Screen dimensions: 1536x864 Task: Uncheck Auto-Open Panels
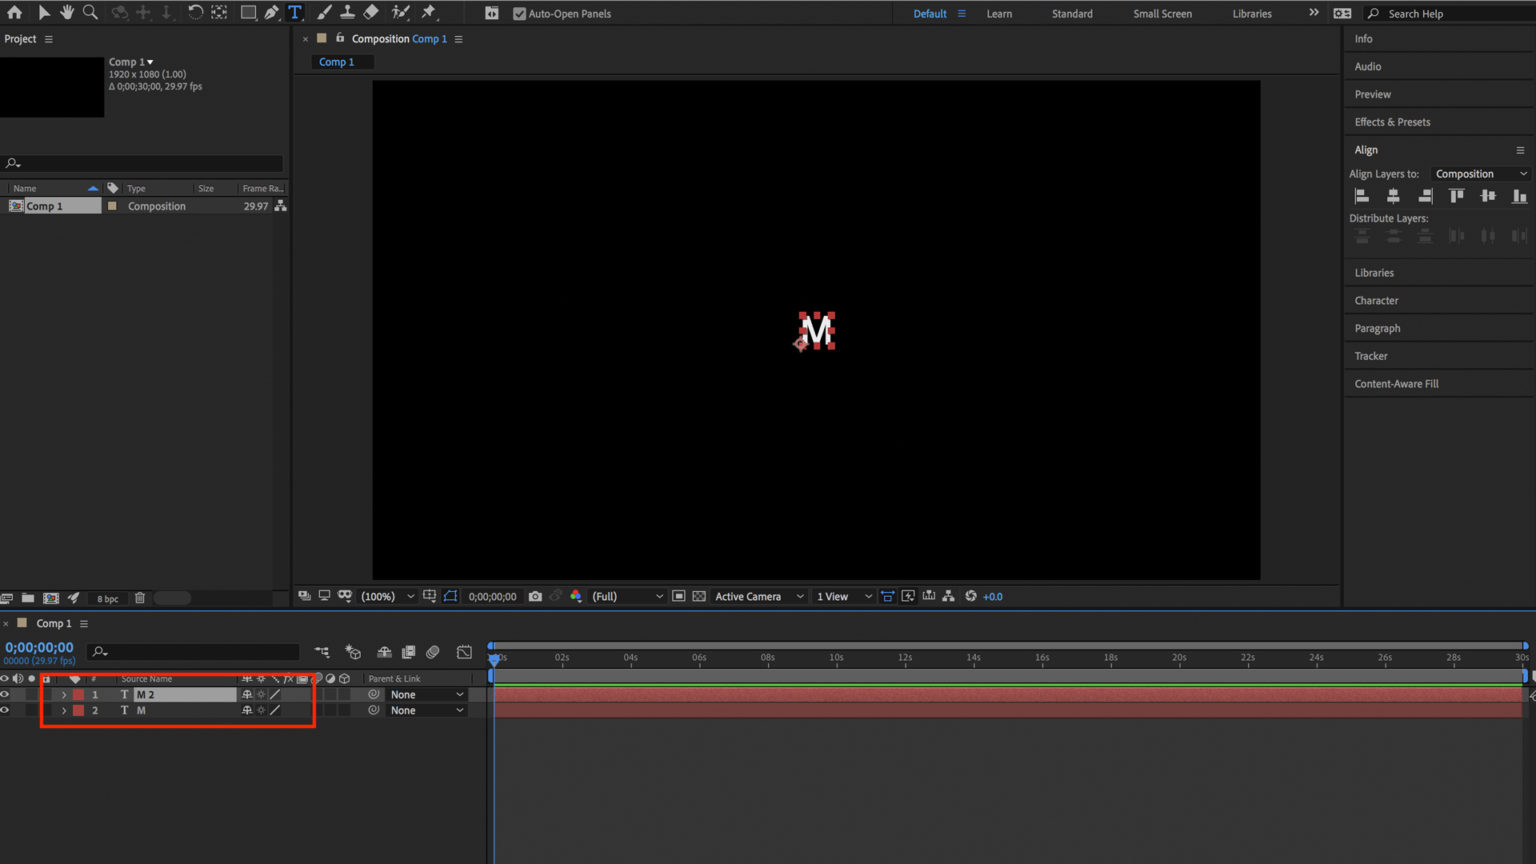pos(520,13)
